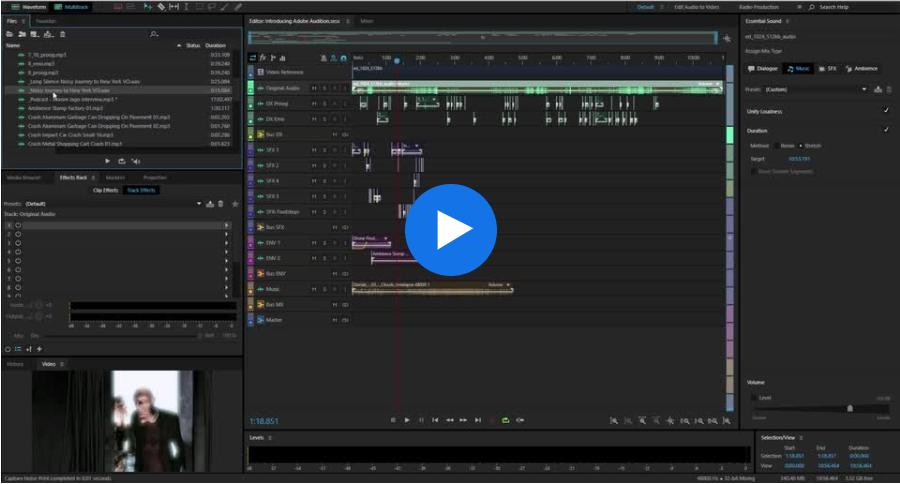
Task: Click the Pause button in transport controls
Action: point(421,420)
